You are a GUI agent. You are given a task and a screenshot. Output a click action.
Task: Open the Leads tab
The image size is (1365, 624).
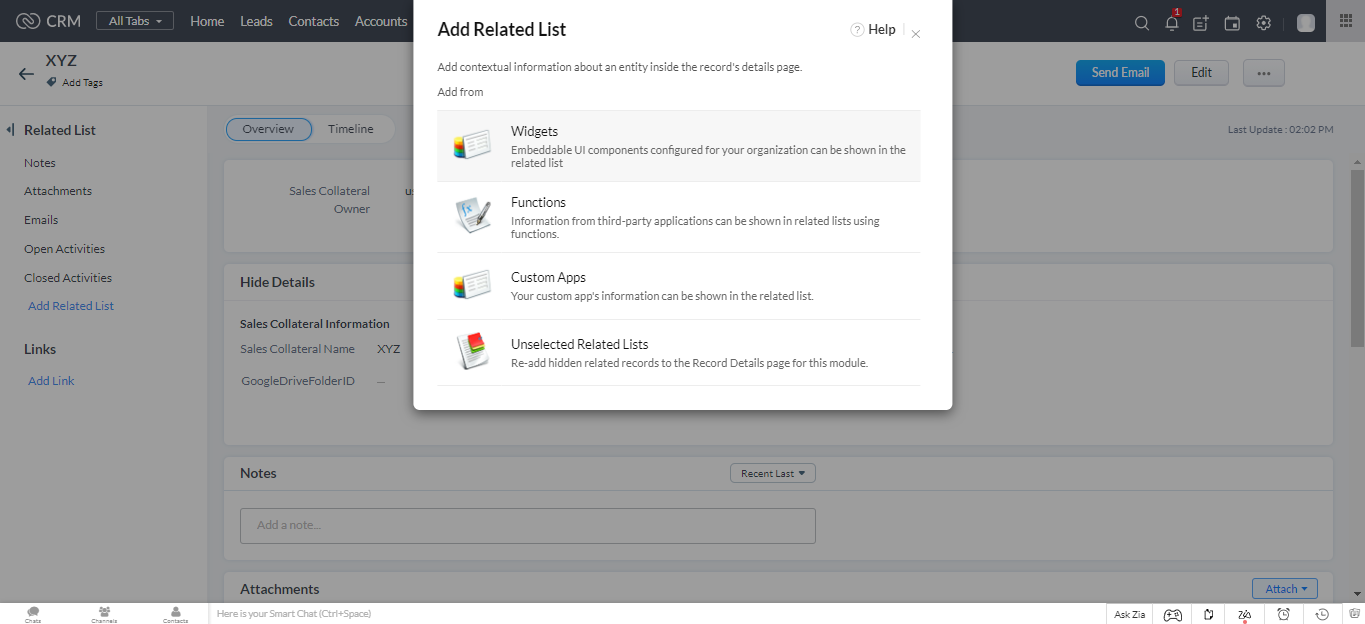[256, 21]
